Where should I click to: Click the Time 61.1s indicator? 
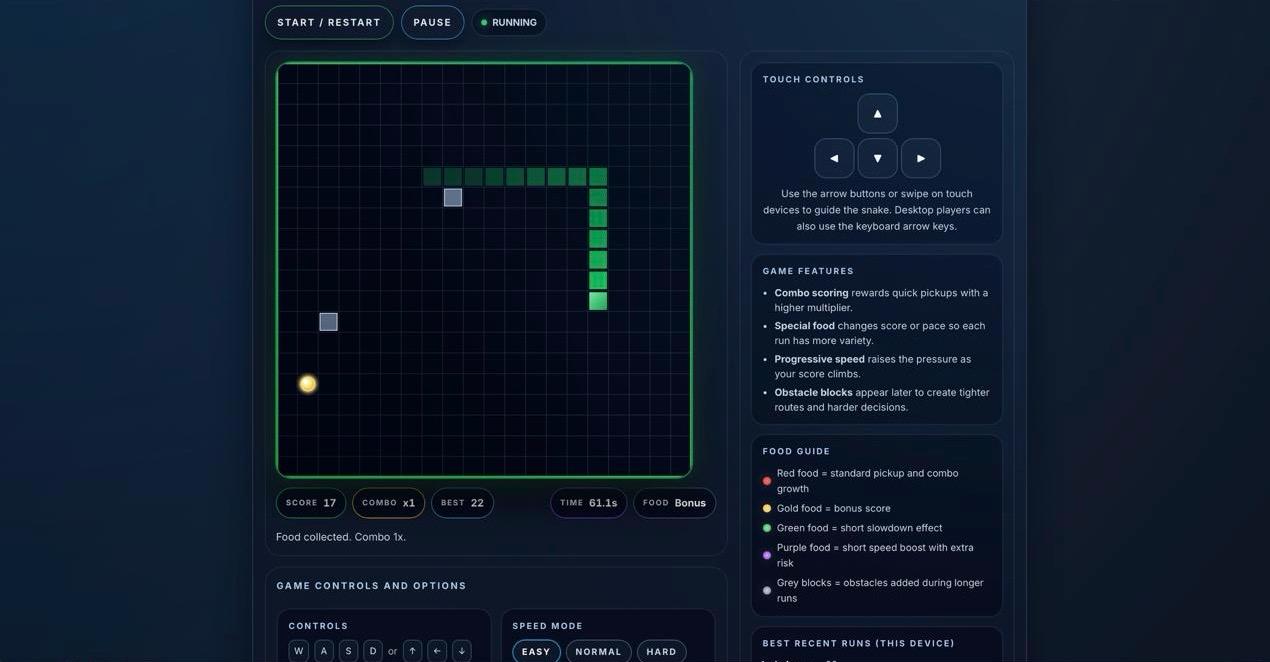(589, 503)
